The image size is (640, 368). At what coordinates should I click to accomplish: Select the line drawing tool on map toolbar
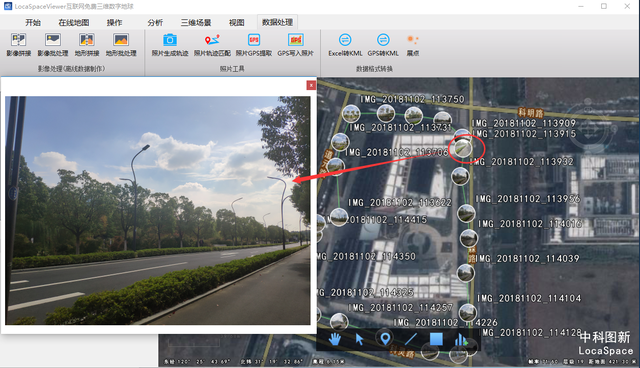pyautogui.click(x=410, y=339)
